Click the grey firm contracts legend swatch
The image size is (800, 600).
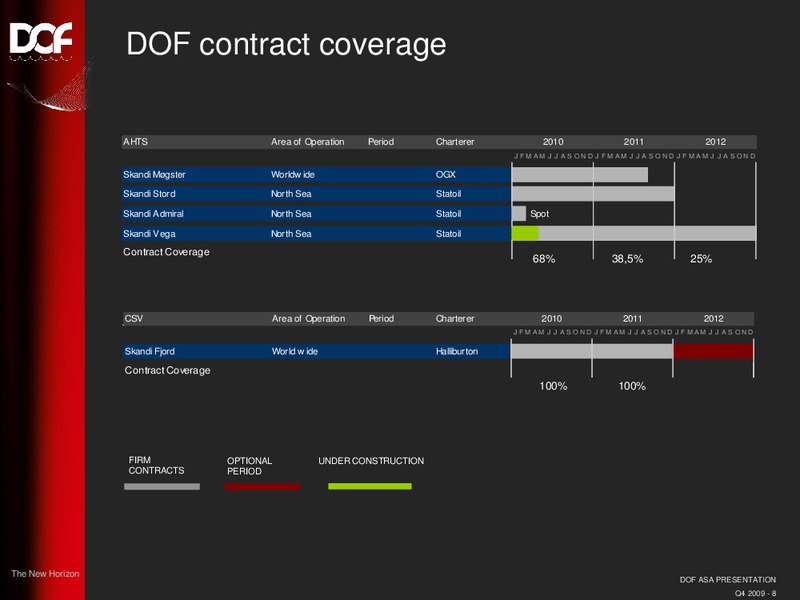162,487
